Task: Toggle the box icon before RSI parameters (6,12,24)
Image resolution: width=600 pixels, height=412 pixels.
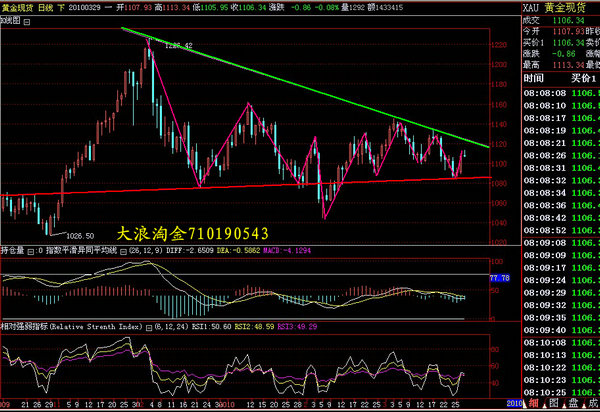Action: [x=149, y=328]
